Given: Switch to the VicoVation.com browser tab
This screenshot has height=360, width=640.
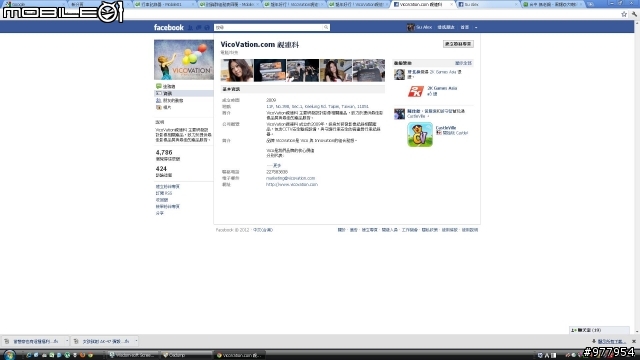Looking at the screenshot, I should pos(422,4).
